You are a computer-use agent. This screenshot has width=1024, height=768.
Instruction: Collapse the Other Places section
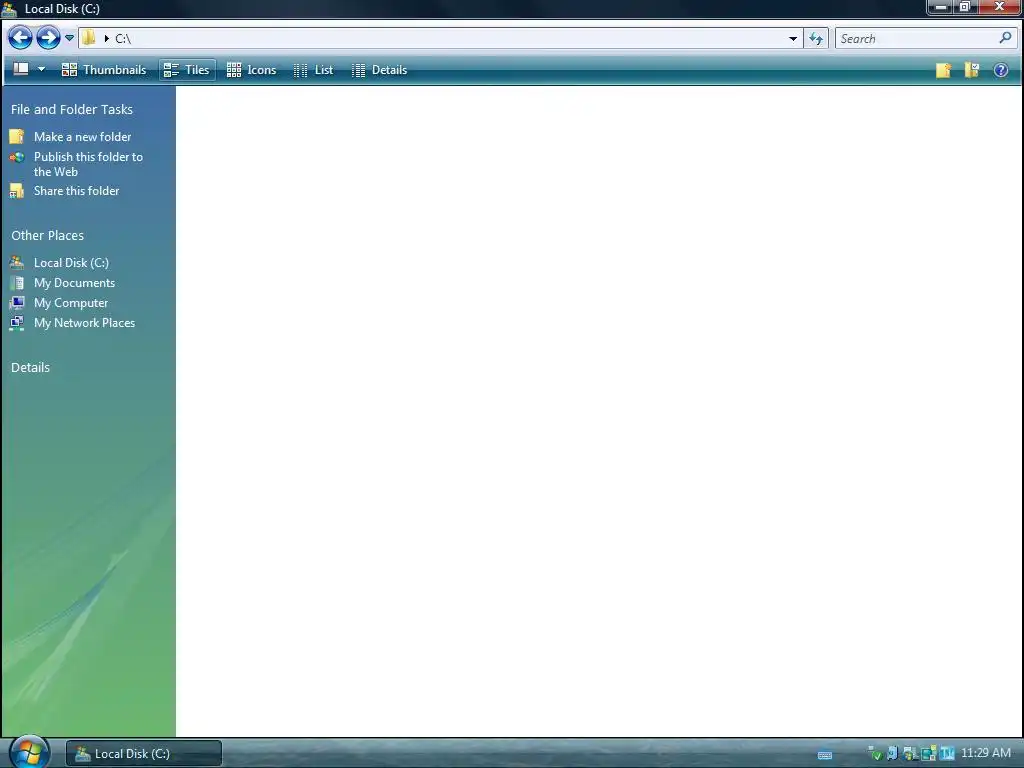point(48,236)
